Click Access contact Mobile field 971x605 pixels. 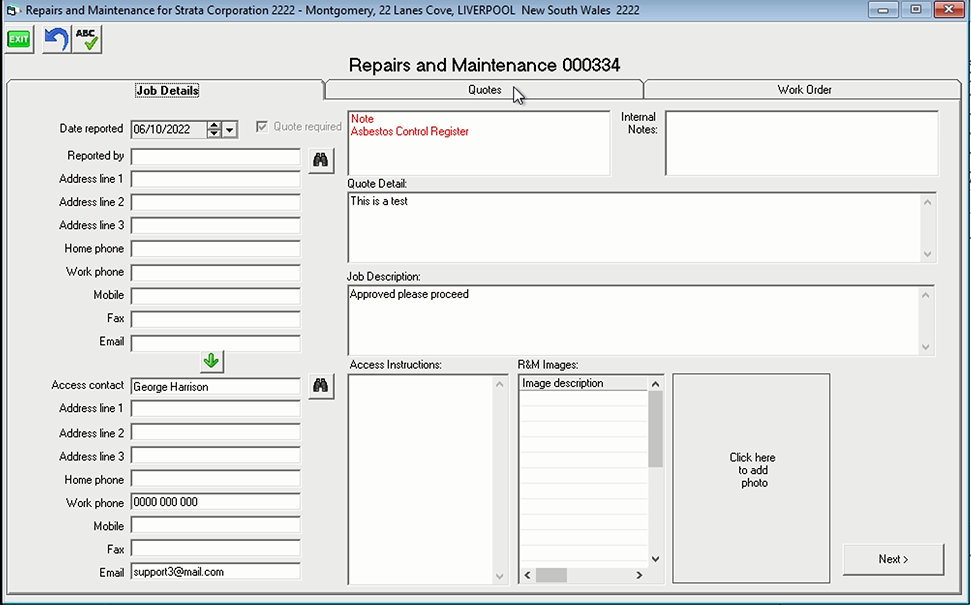(216, 526)
